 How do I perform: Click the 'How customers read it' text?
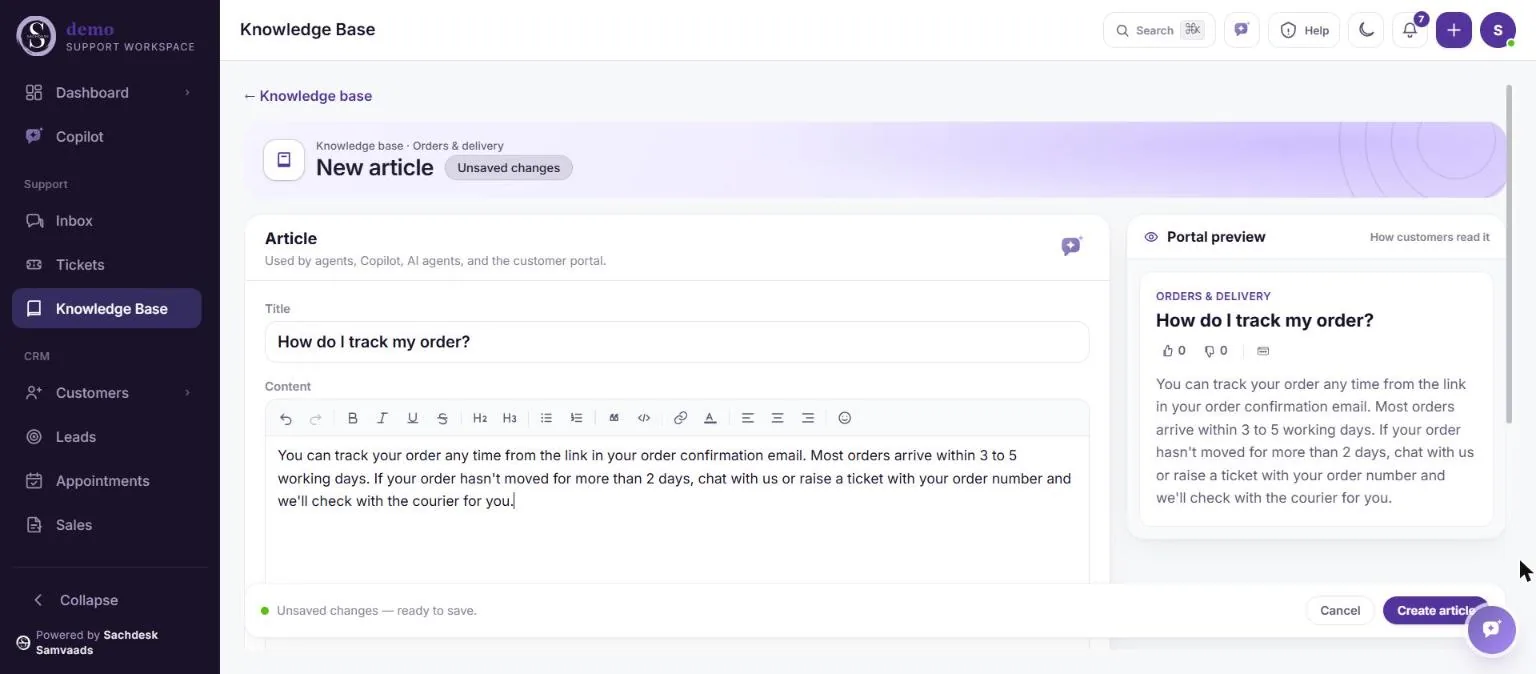click(x=1429, y=237)
